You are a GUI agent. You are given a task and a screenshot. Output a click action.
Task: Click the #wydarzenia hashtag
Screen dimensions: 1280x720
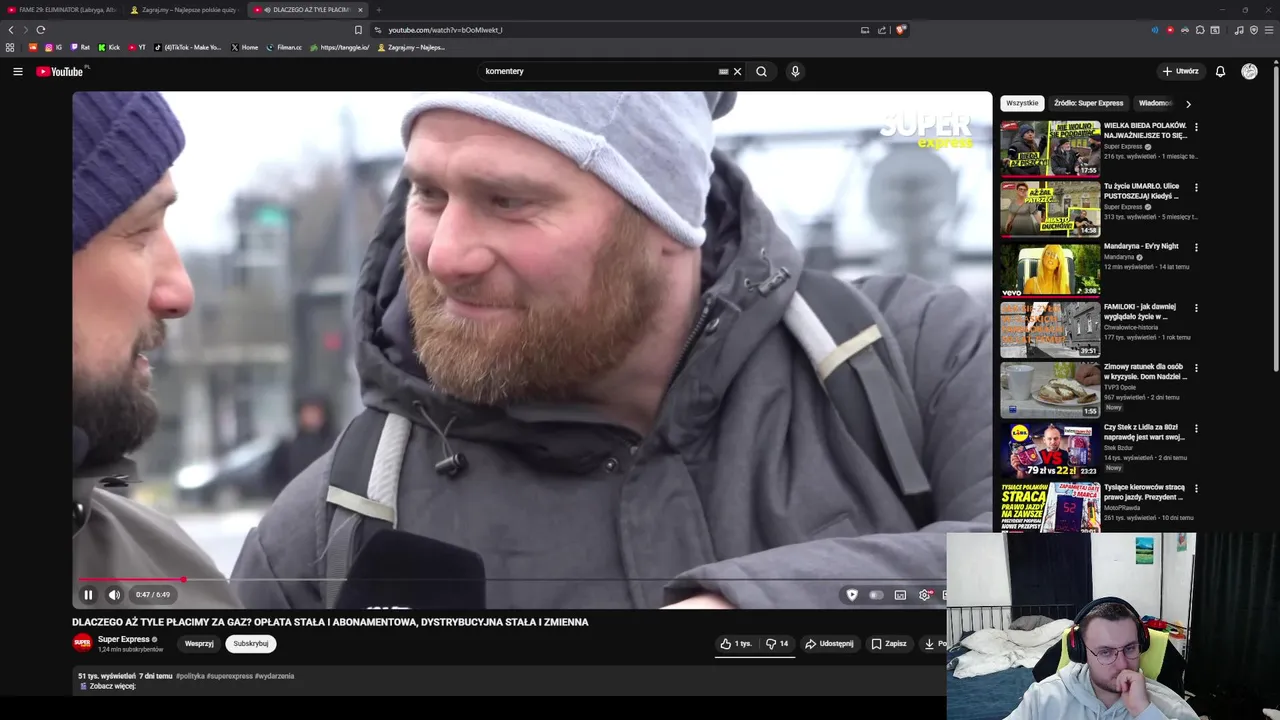[274, 676]
